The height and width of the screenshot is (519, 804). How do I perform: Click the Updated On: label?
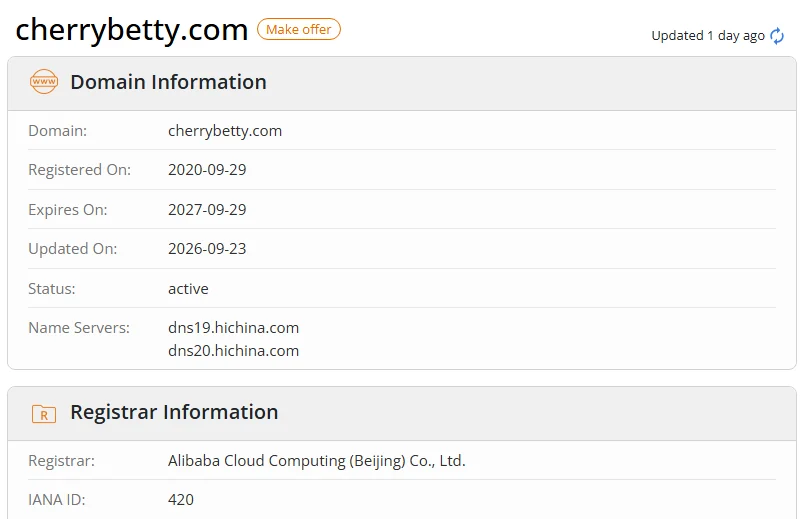pos(73,249)
